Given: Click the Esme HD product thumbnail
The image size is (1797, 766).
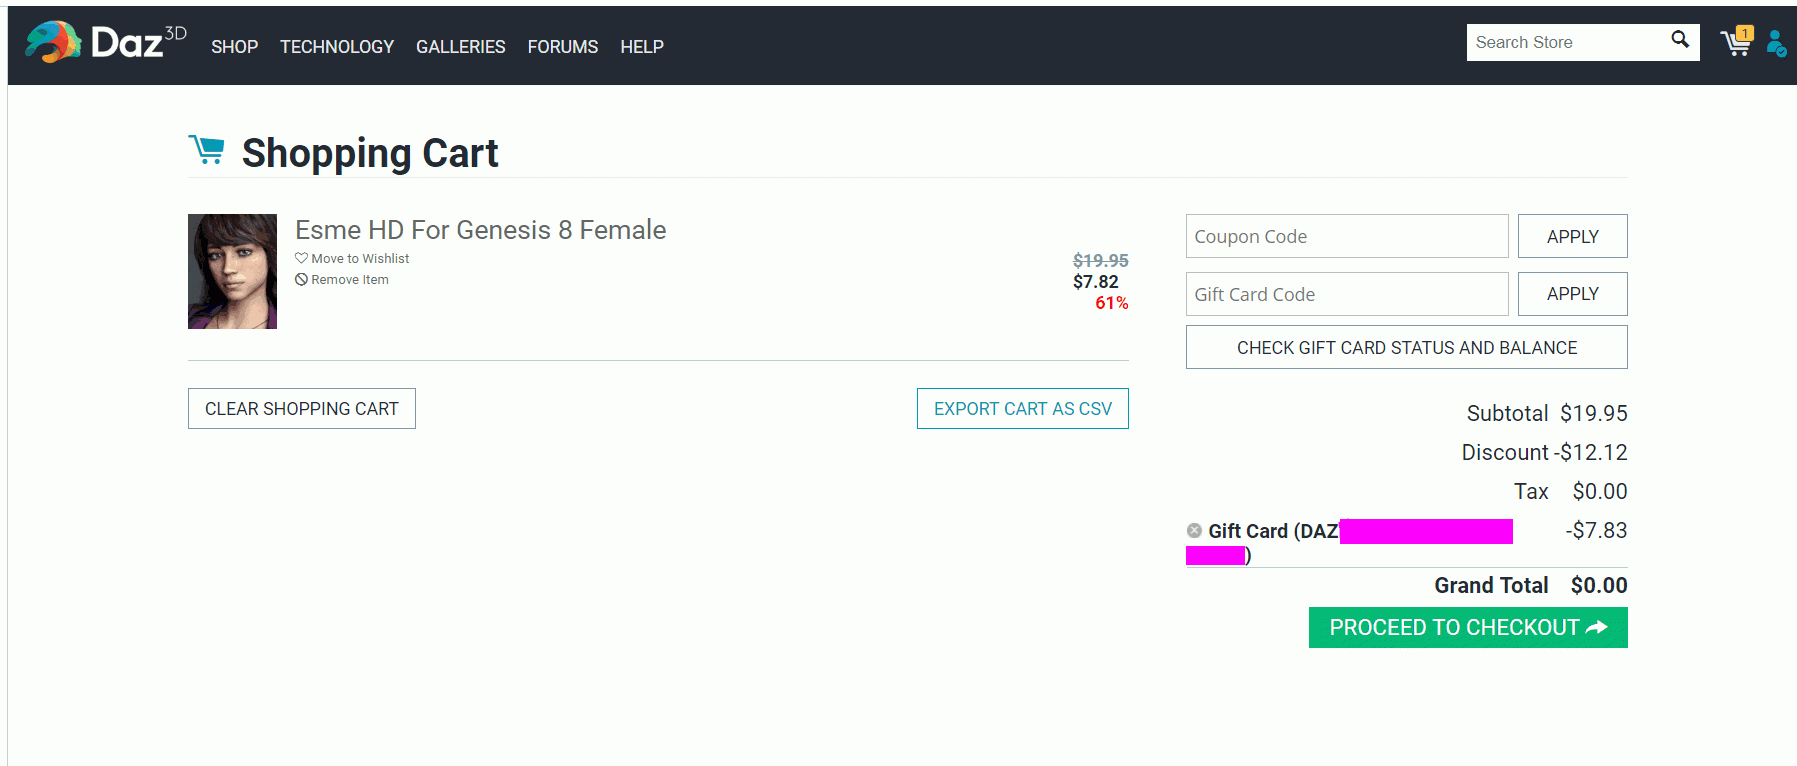Looking at the screenshot, I should coord(232,271).
